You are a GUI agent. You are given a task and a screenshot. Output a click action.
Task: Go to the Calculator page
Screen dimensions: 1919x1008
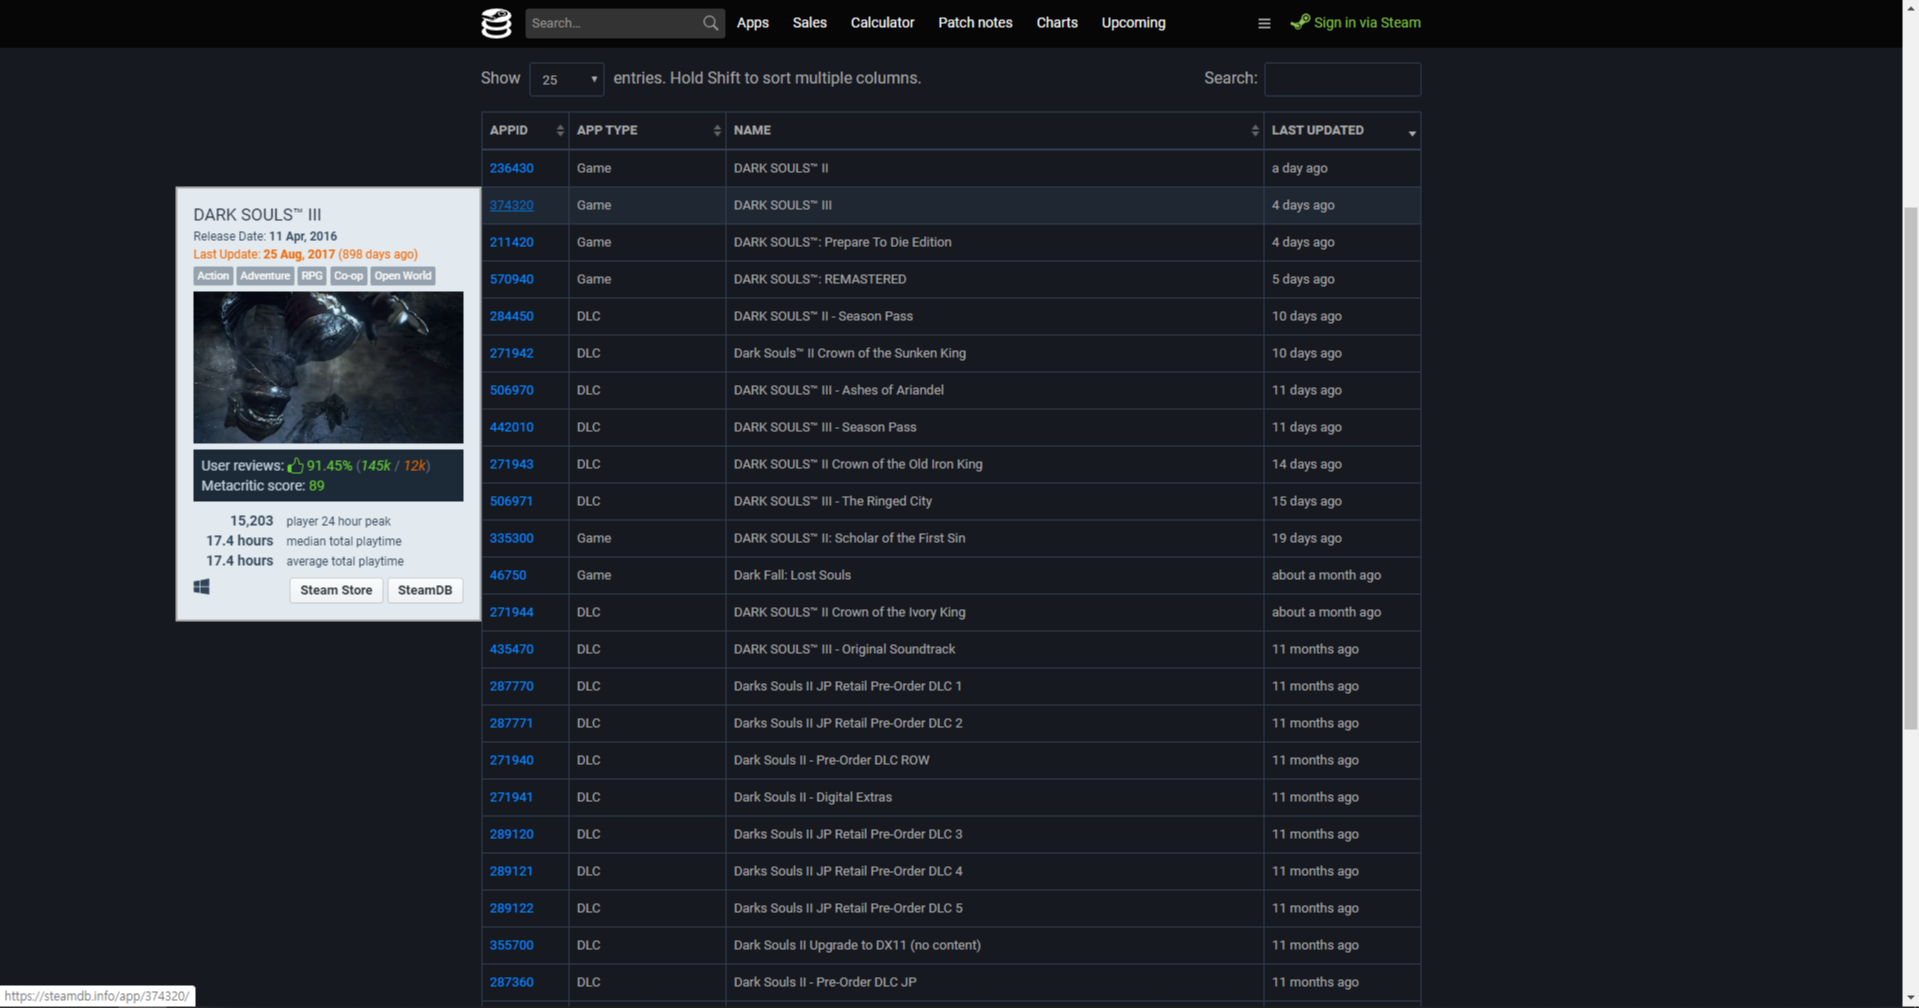[882, 23]
